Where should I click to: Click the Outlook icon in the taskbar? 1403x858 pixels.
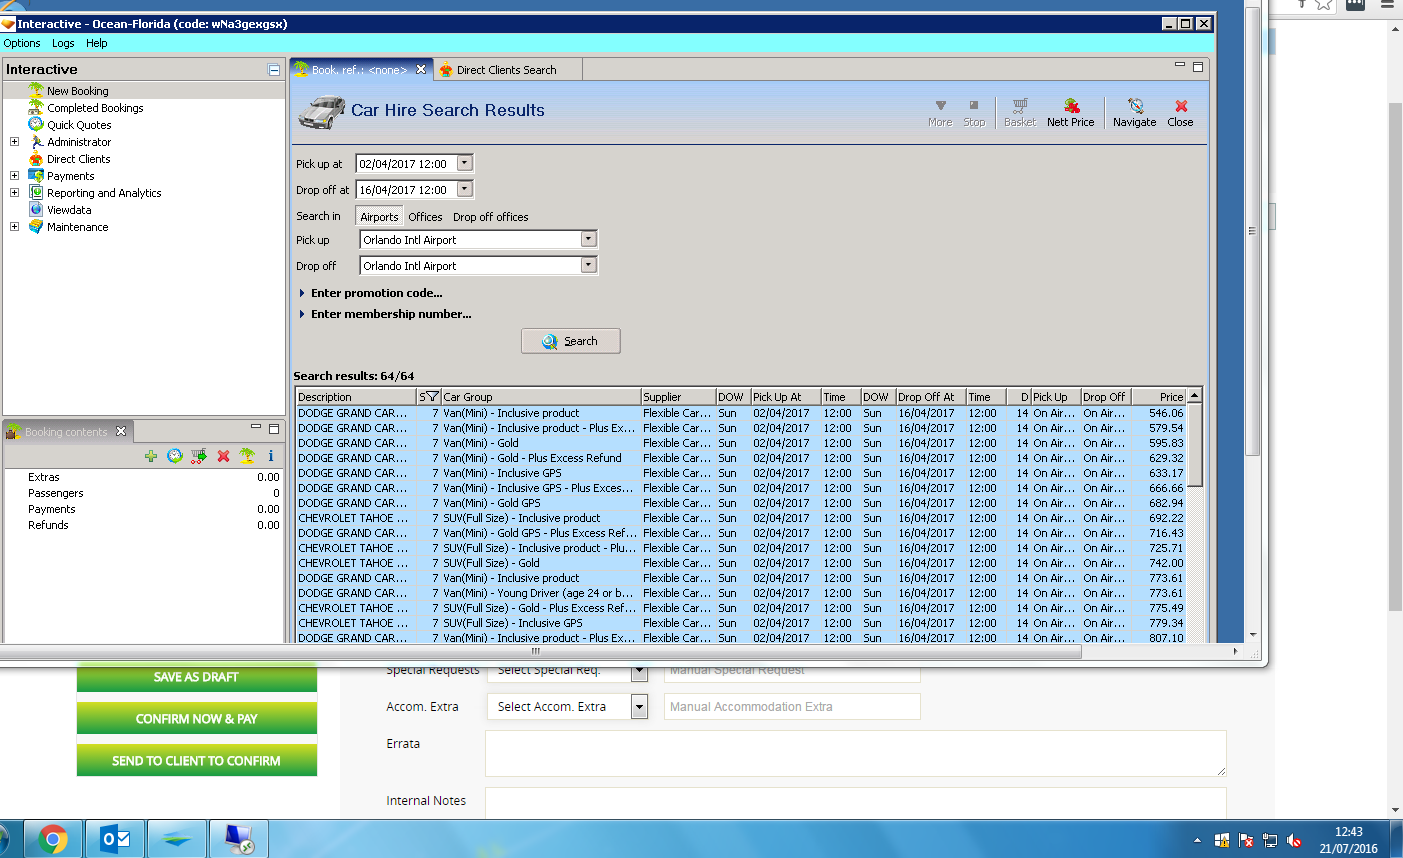116,839
